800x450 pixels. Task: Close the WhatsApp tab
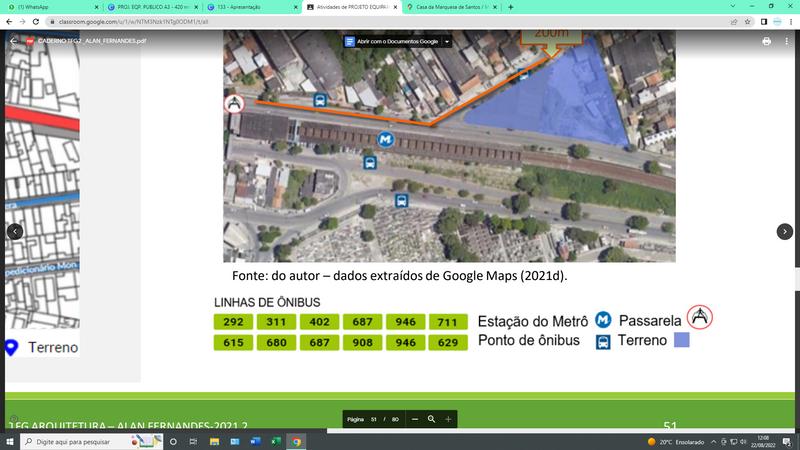coord(96,7)
